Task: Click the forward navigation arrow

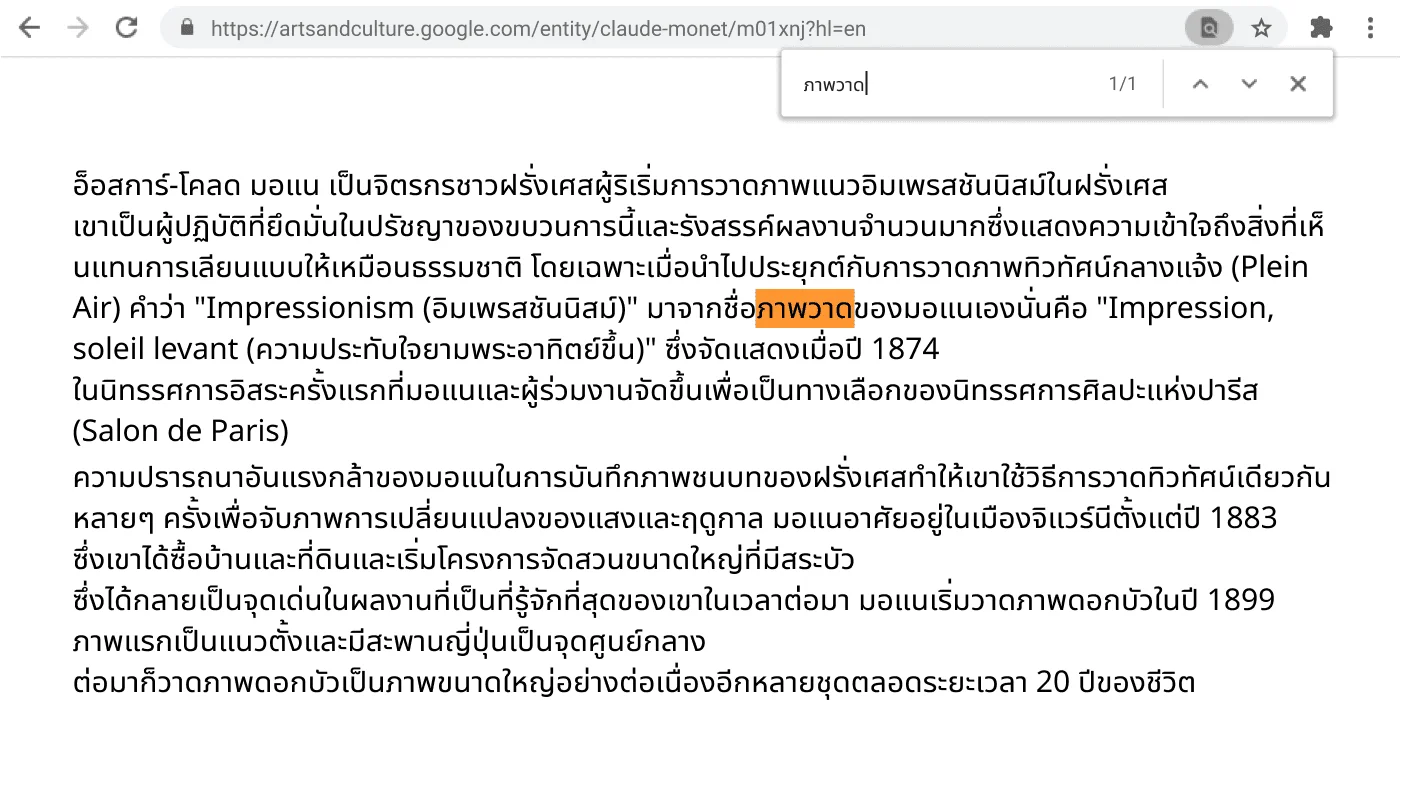Action: [77, 27]
